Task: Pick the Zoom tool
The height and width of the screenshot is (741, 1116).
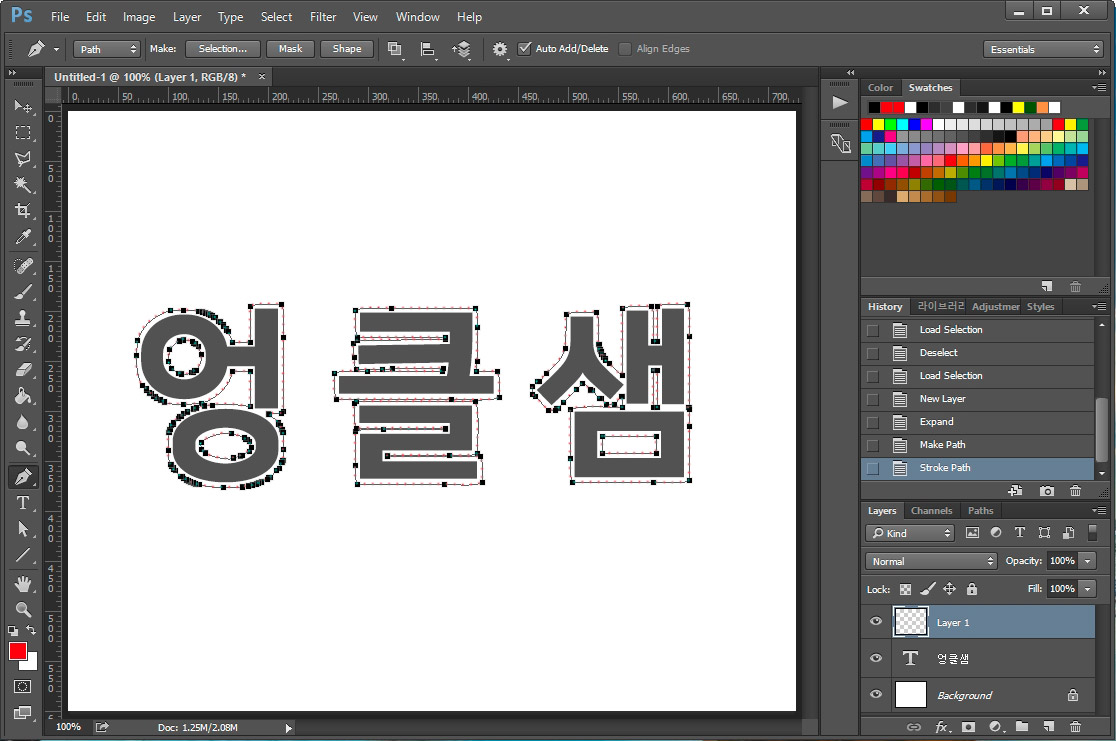Action: (24, 609)
